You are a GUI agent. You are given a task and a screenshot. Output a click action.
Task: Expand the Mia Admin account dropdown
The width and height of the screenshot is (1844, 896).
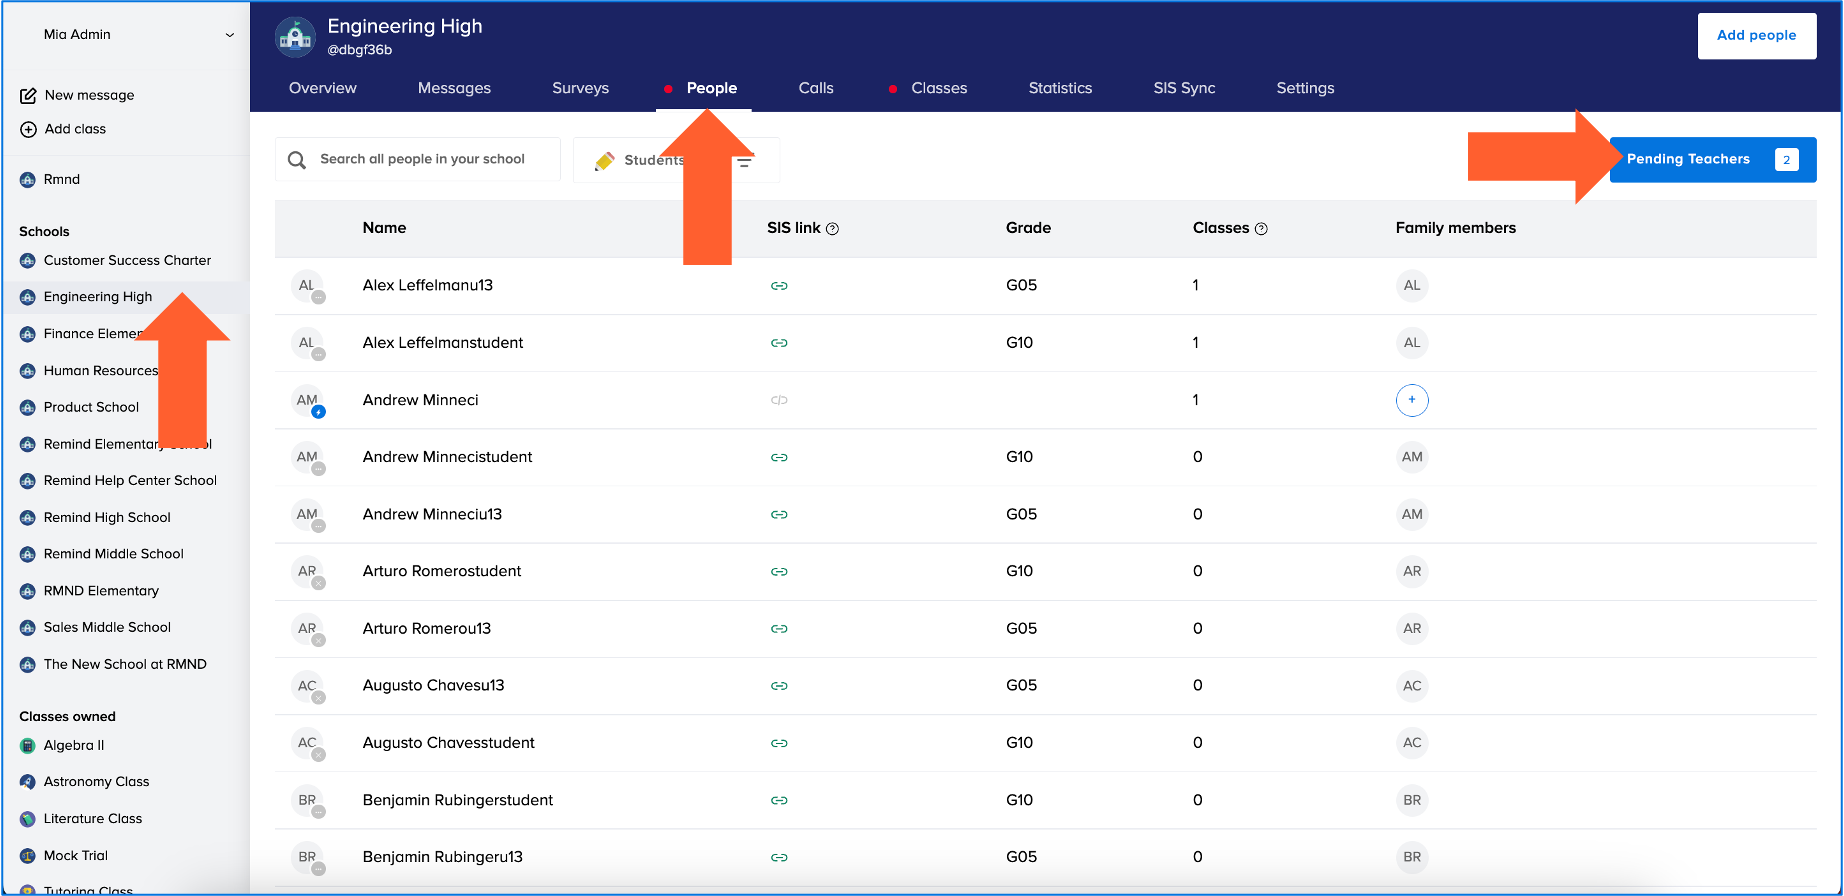point(229,35)
